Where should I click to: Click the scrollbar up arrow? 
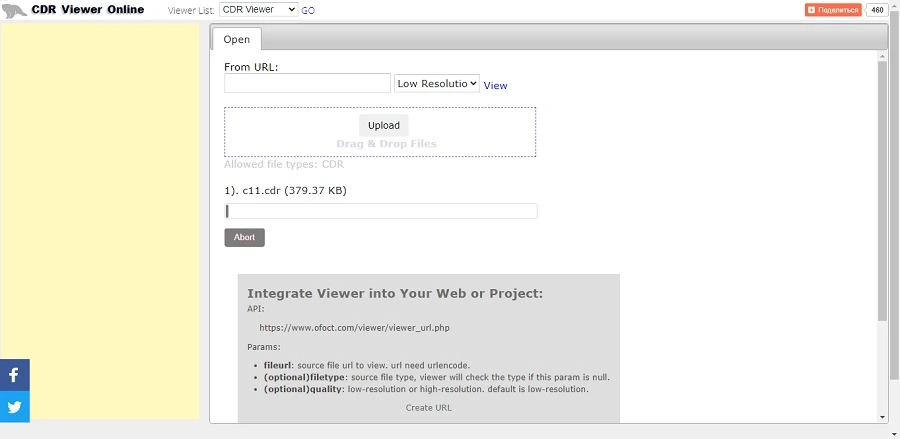[x=882, y=55]
